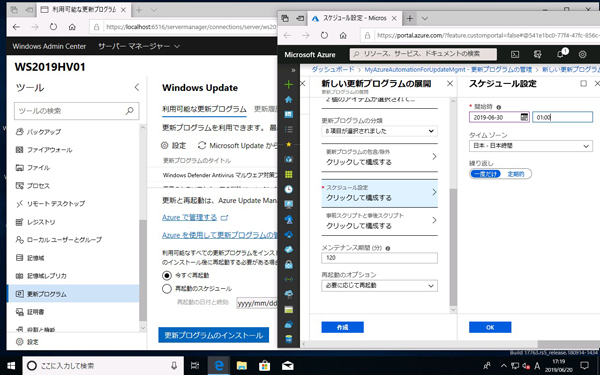The width and height of the screenshot is (600, 375).
Task: Click the ダッシュボード breadcrumb link
Action: tap(333, 69)
